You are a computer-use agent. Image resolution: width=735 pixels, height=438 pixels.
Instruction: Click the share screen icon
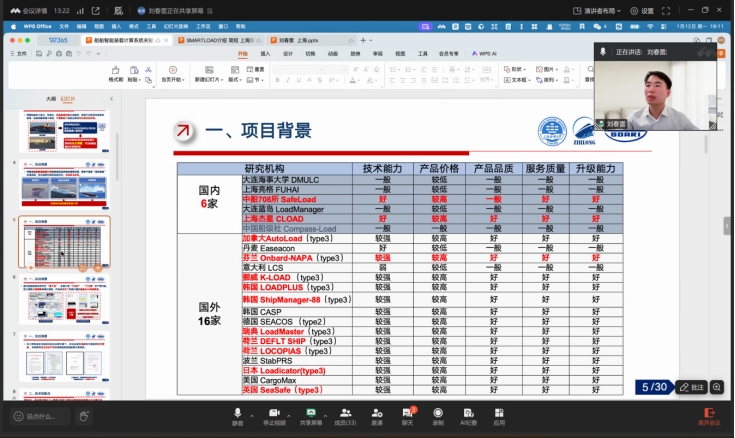click(x=310, y=414)
